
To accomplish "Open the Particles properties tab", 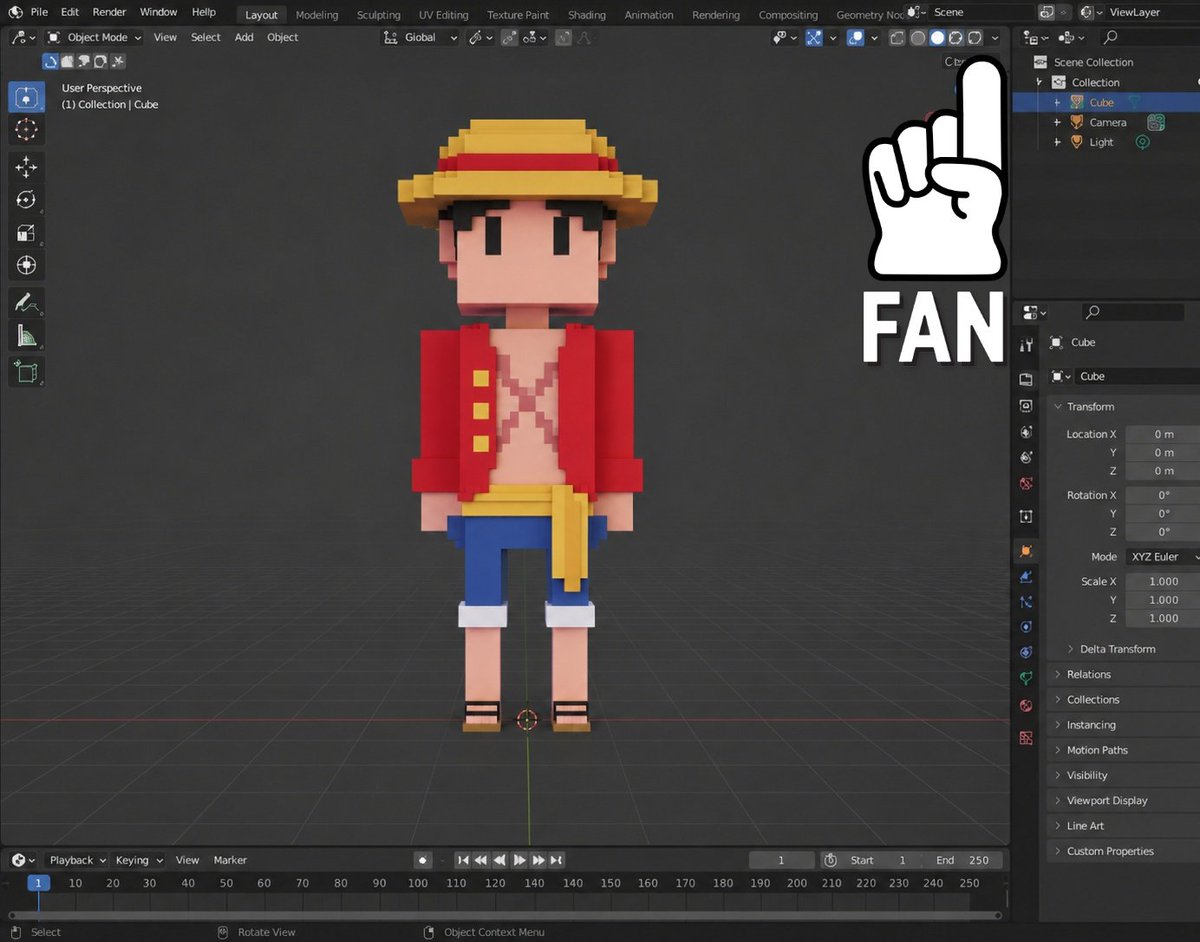I will pyautogui.click(x=1026, y=602).
